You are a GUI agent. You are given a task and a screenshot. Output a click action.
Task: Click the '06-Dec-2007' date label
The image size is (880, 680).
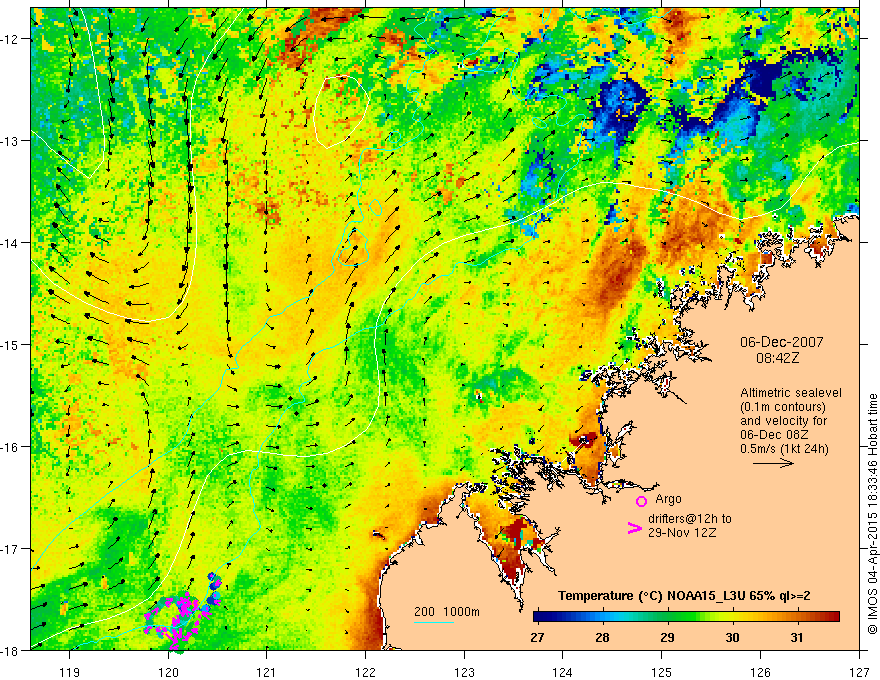click(782, 342)
